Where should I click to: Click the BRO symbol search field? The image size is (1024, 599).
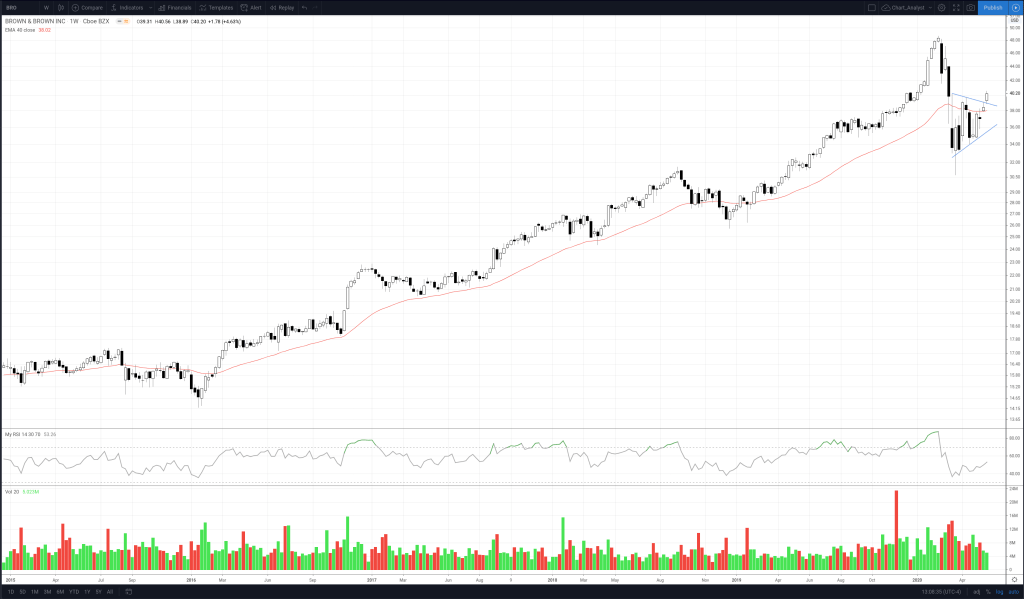(15, 7)
